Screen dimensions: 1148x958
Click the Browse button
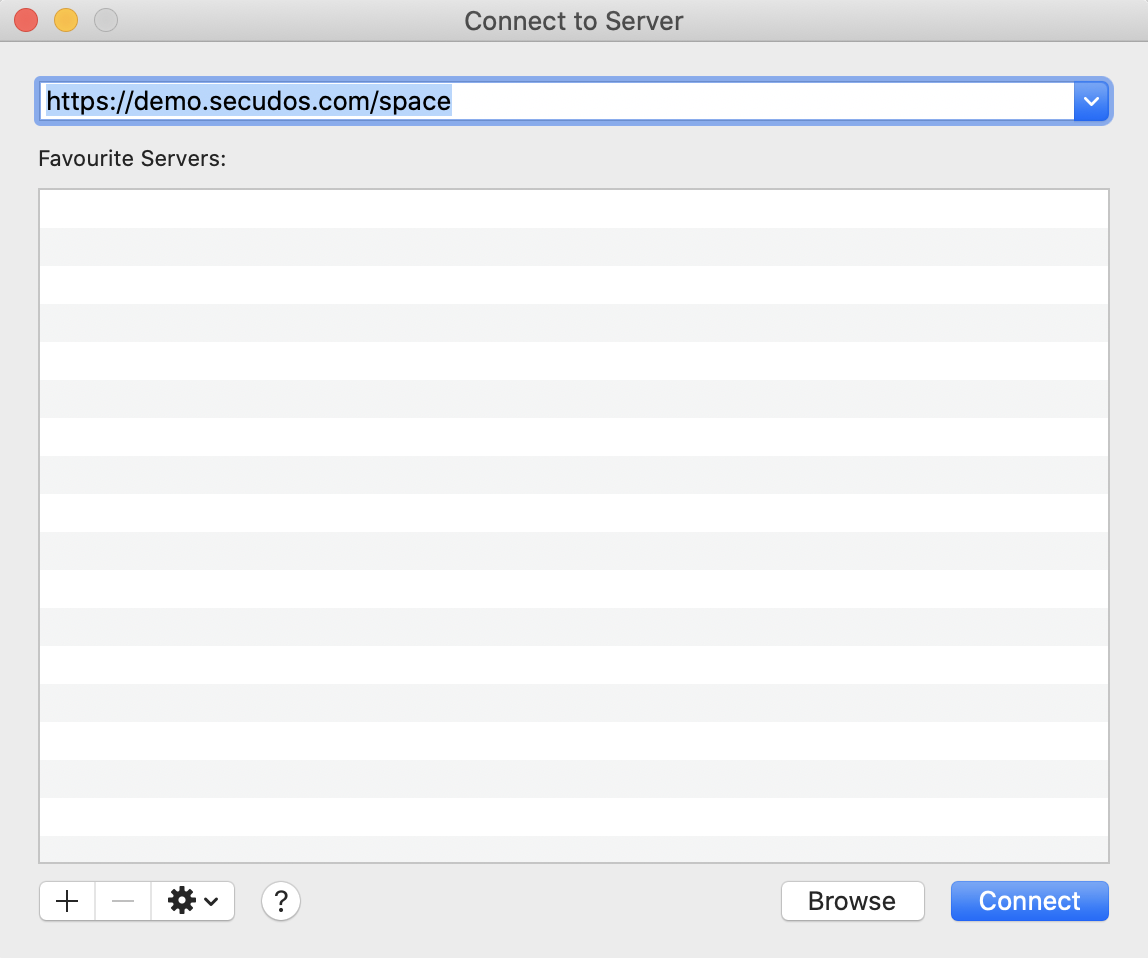click(852, 901)
